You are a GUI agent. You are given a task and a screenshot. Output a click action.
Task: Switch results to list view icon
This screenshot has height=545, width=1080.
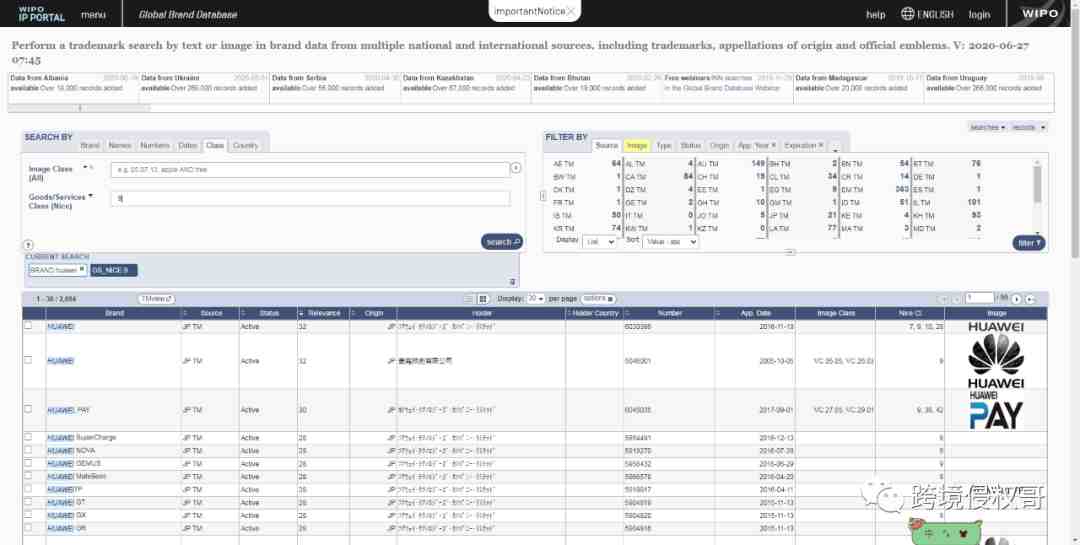click(468, 299)
